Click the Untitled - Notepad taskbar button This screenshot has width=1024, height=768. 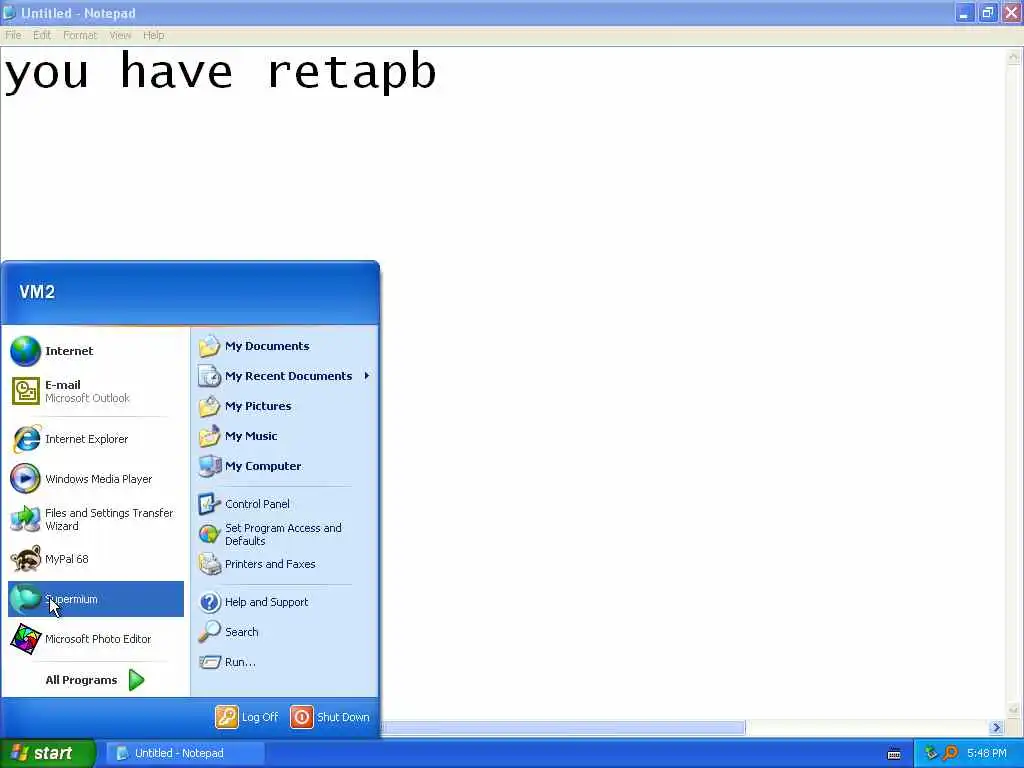click(x=185, y=753)
